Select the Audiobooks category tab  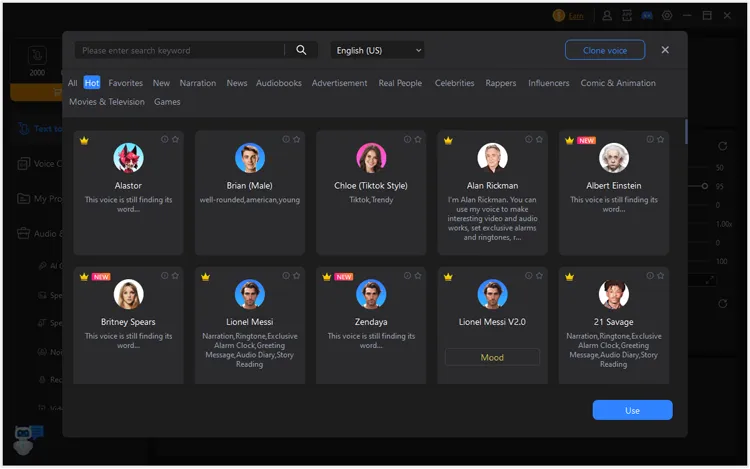pyautogui.click(x=278, y=83)
